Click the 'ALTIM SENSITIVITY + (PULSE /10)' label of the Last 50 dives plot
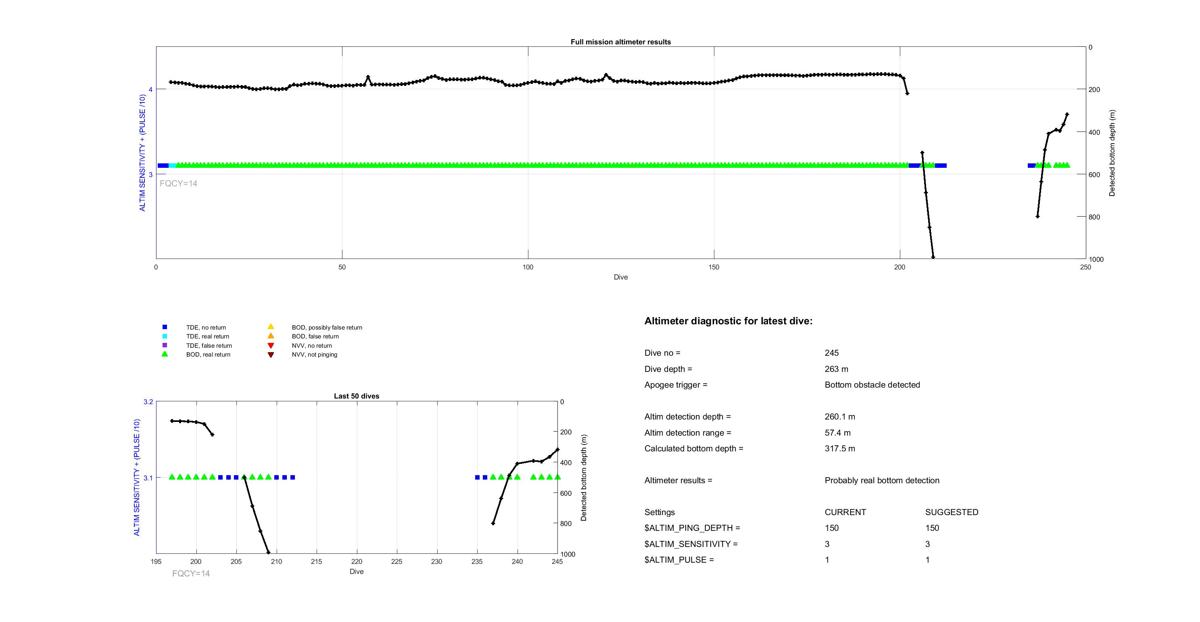 (x=137, y=478)
